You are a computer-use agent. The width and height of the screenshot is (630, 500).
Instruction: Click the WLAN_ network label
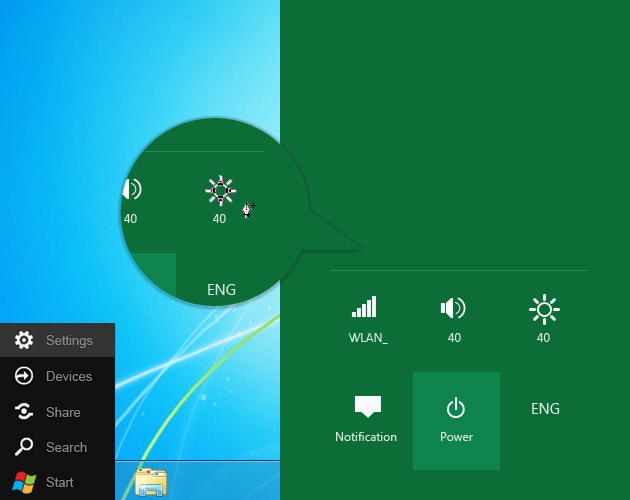368,338
